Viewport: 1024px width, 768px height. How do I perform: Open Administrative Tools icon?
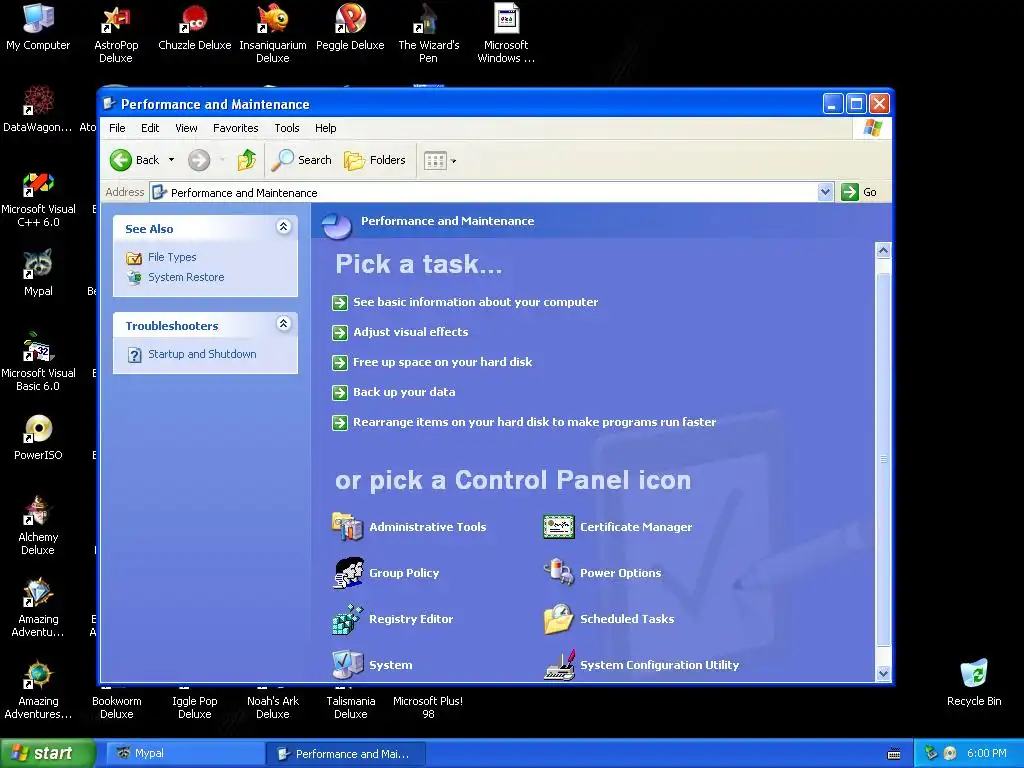(347, 526)
